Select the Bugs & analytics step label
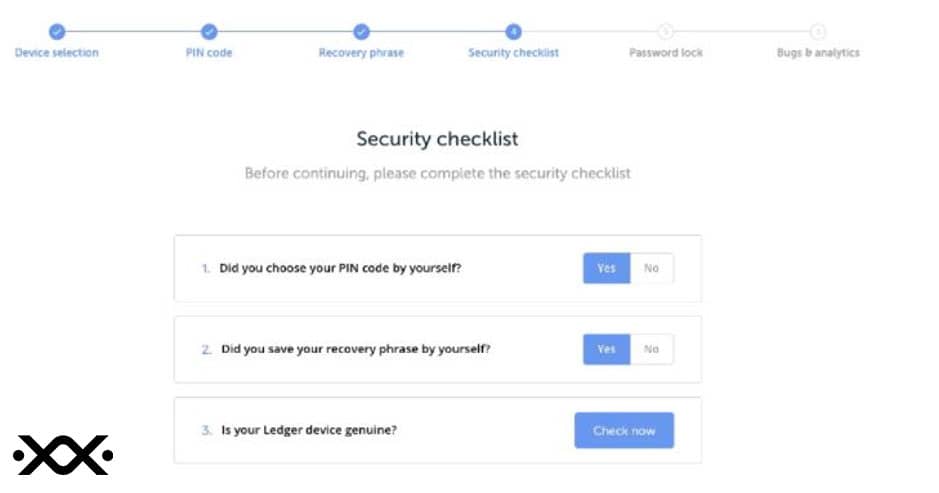Image resolution: width=939 pixels, height=493 pixels. (818, 53)
